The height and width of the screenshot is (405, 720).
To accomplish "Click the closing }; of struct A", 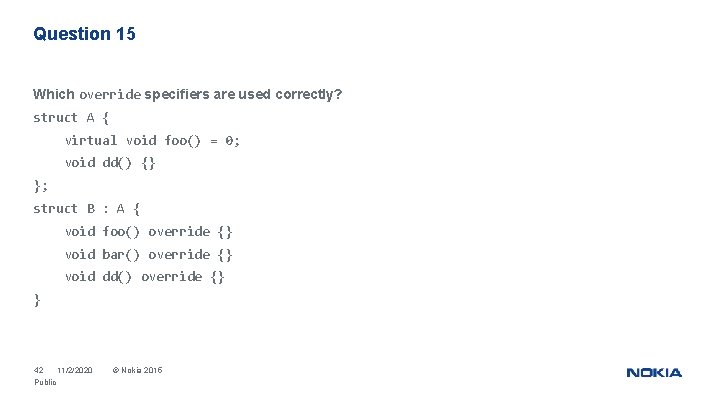I will [40, 186].
